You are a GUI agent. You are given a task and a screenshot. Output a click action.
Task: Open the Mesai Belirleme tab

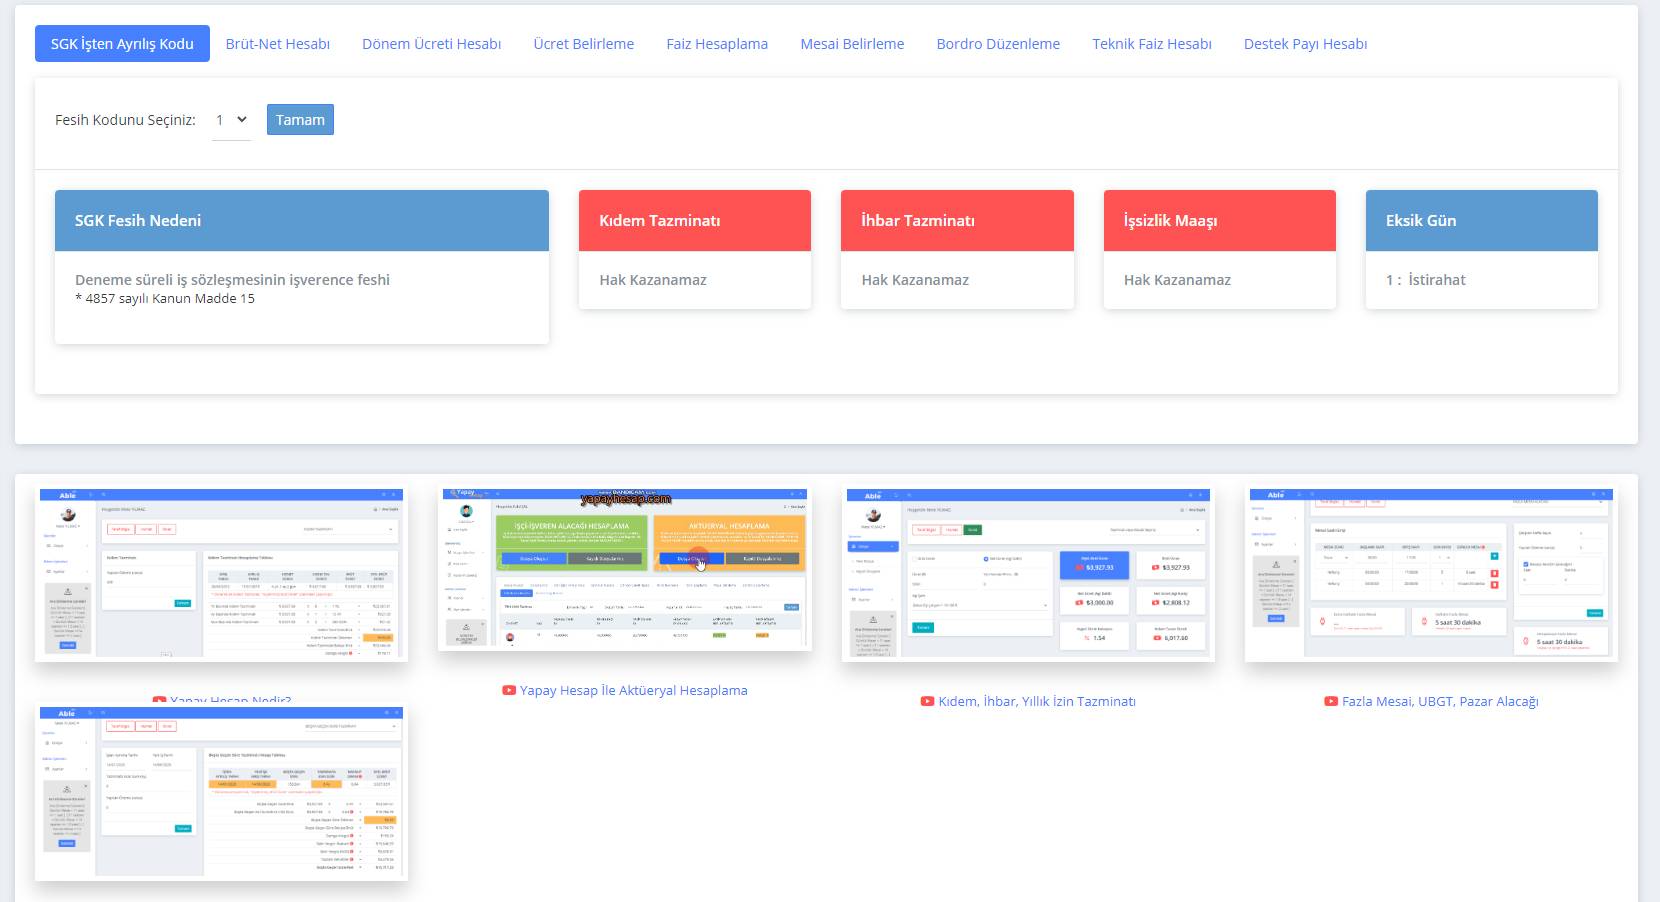coord(852,44)
